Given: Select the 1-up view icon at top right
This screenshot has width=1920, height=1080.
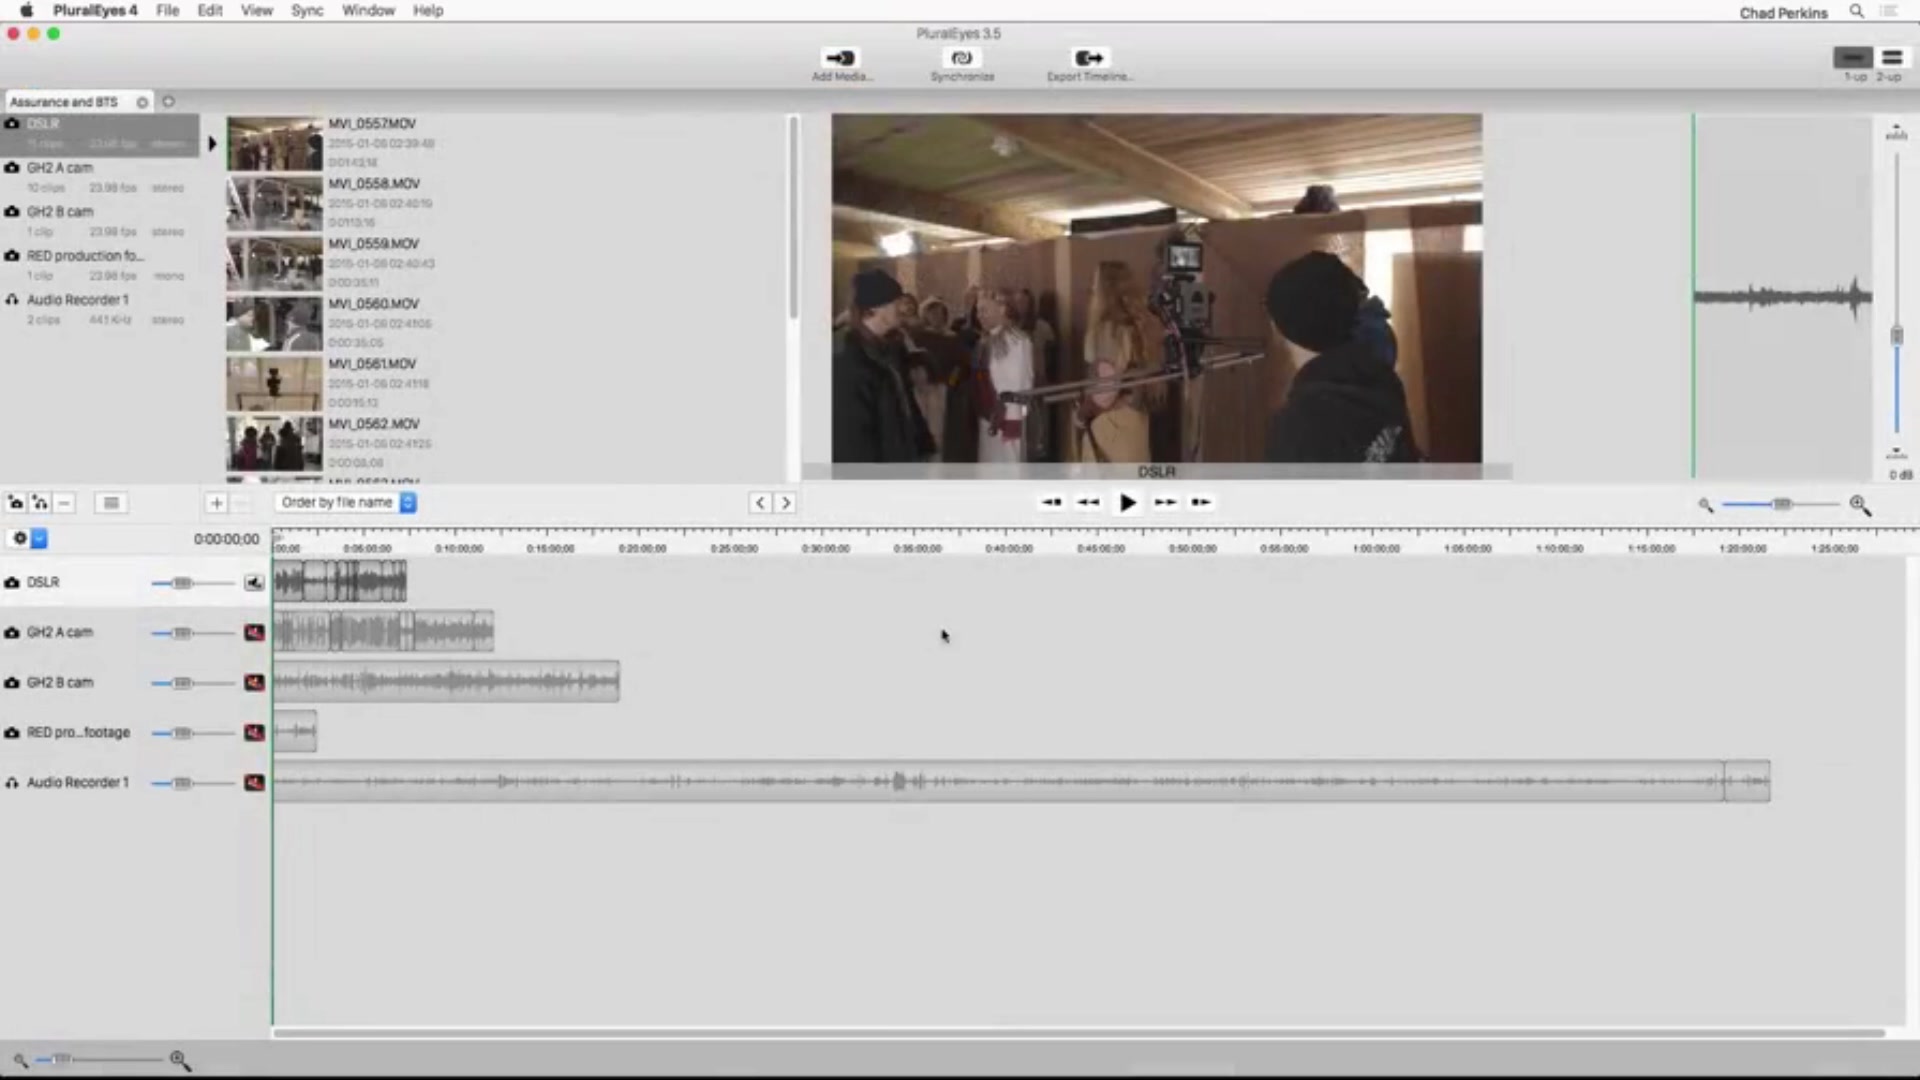Looking at the screenshot, I should 1852,58.
